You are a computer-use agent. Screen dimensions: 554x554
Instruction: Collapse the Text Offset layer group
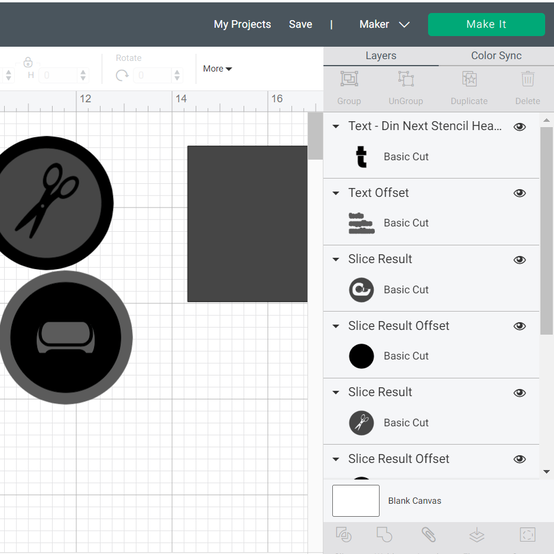point(336,193)
